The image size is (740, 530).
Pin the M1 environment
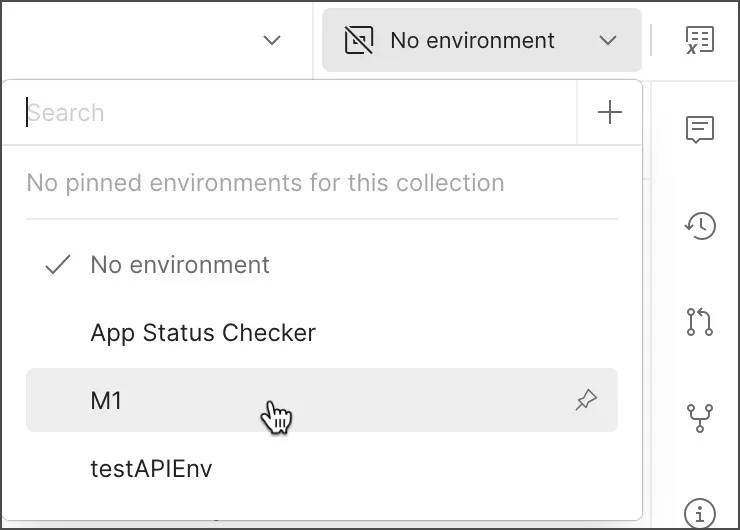586,400
